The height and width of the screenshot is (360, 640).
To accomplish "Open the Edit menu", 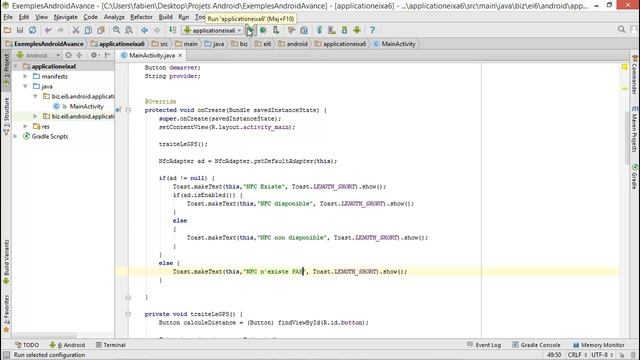I will pos(24,17).
